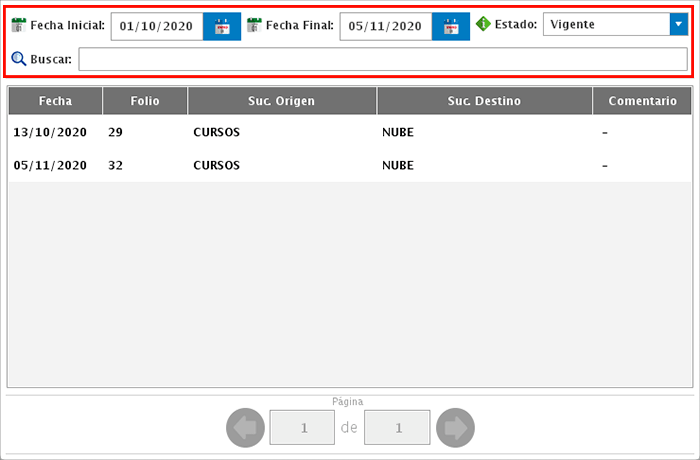Sort by the Folio column header
This screenshot has width=700, height=460.
(x=144, y=101)
